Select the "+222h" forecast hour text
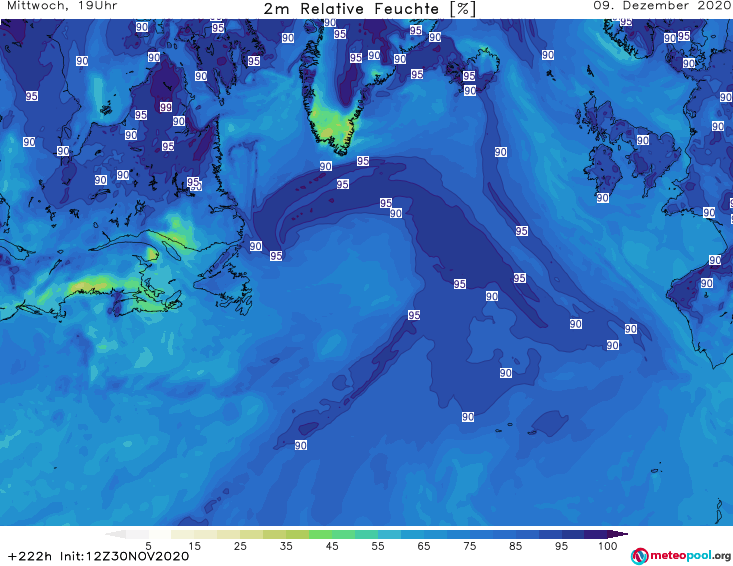 pos(30,556)
